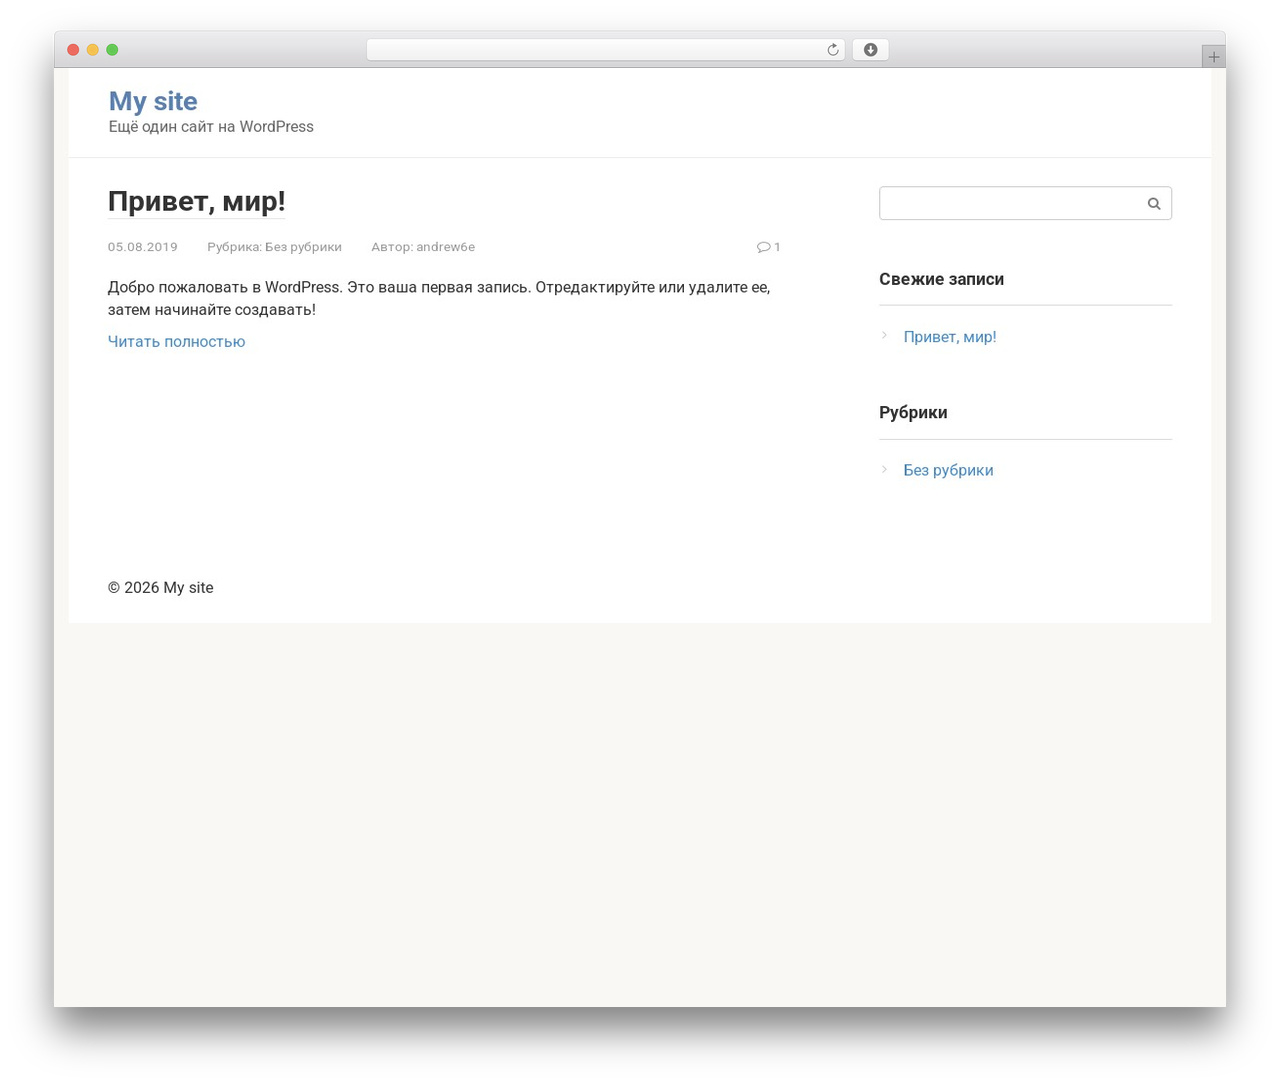Image resolution: width=1280 pixels, height=1084 pixels.
Task: Click into the sidebar search field
Action: pyautogui.click(x=1025, y=203)
